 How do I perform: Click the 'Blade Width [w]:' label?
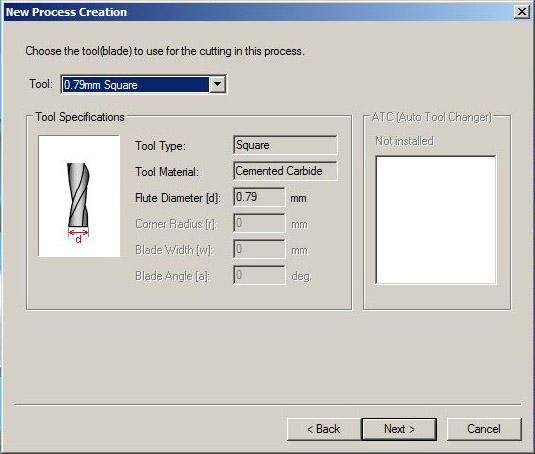coord(174,250)
